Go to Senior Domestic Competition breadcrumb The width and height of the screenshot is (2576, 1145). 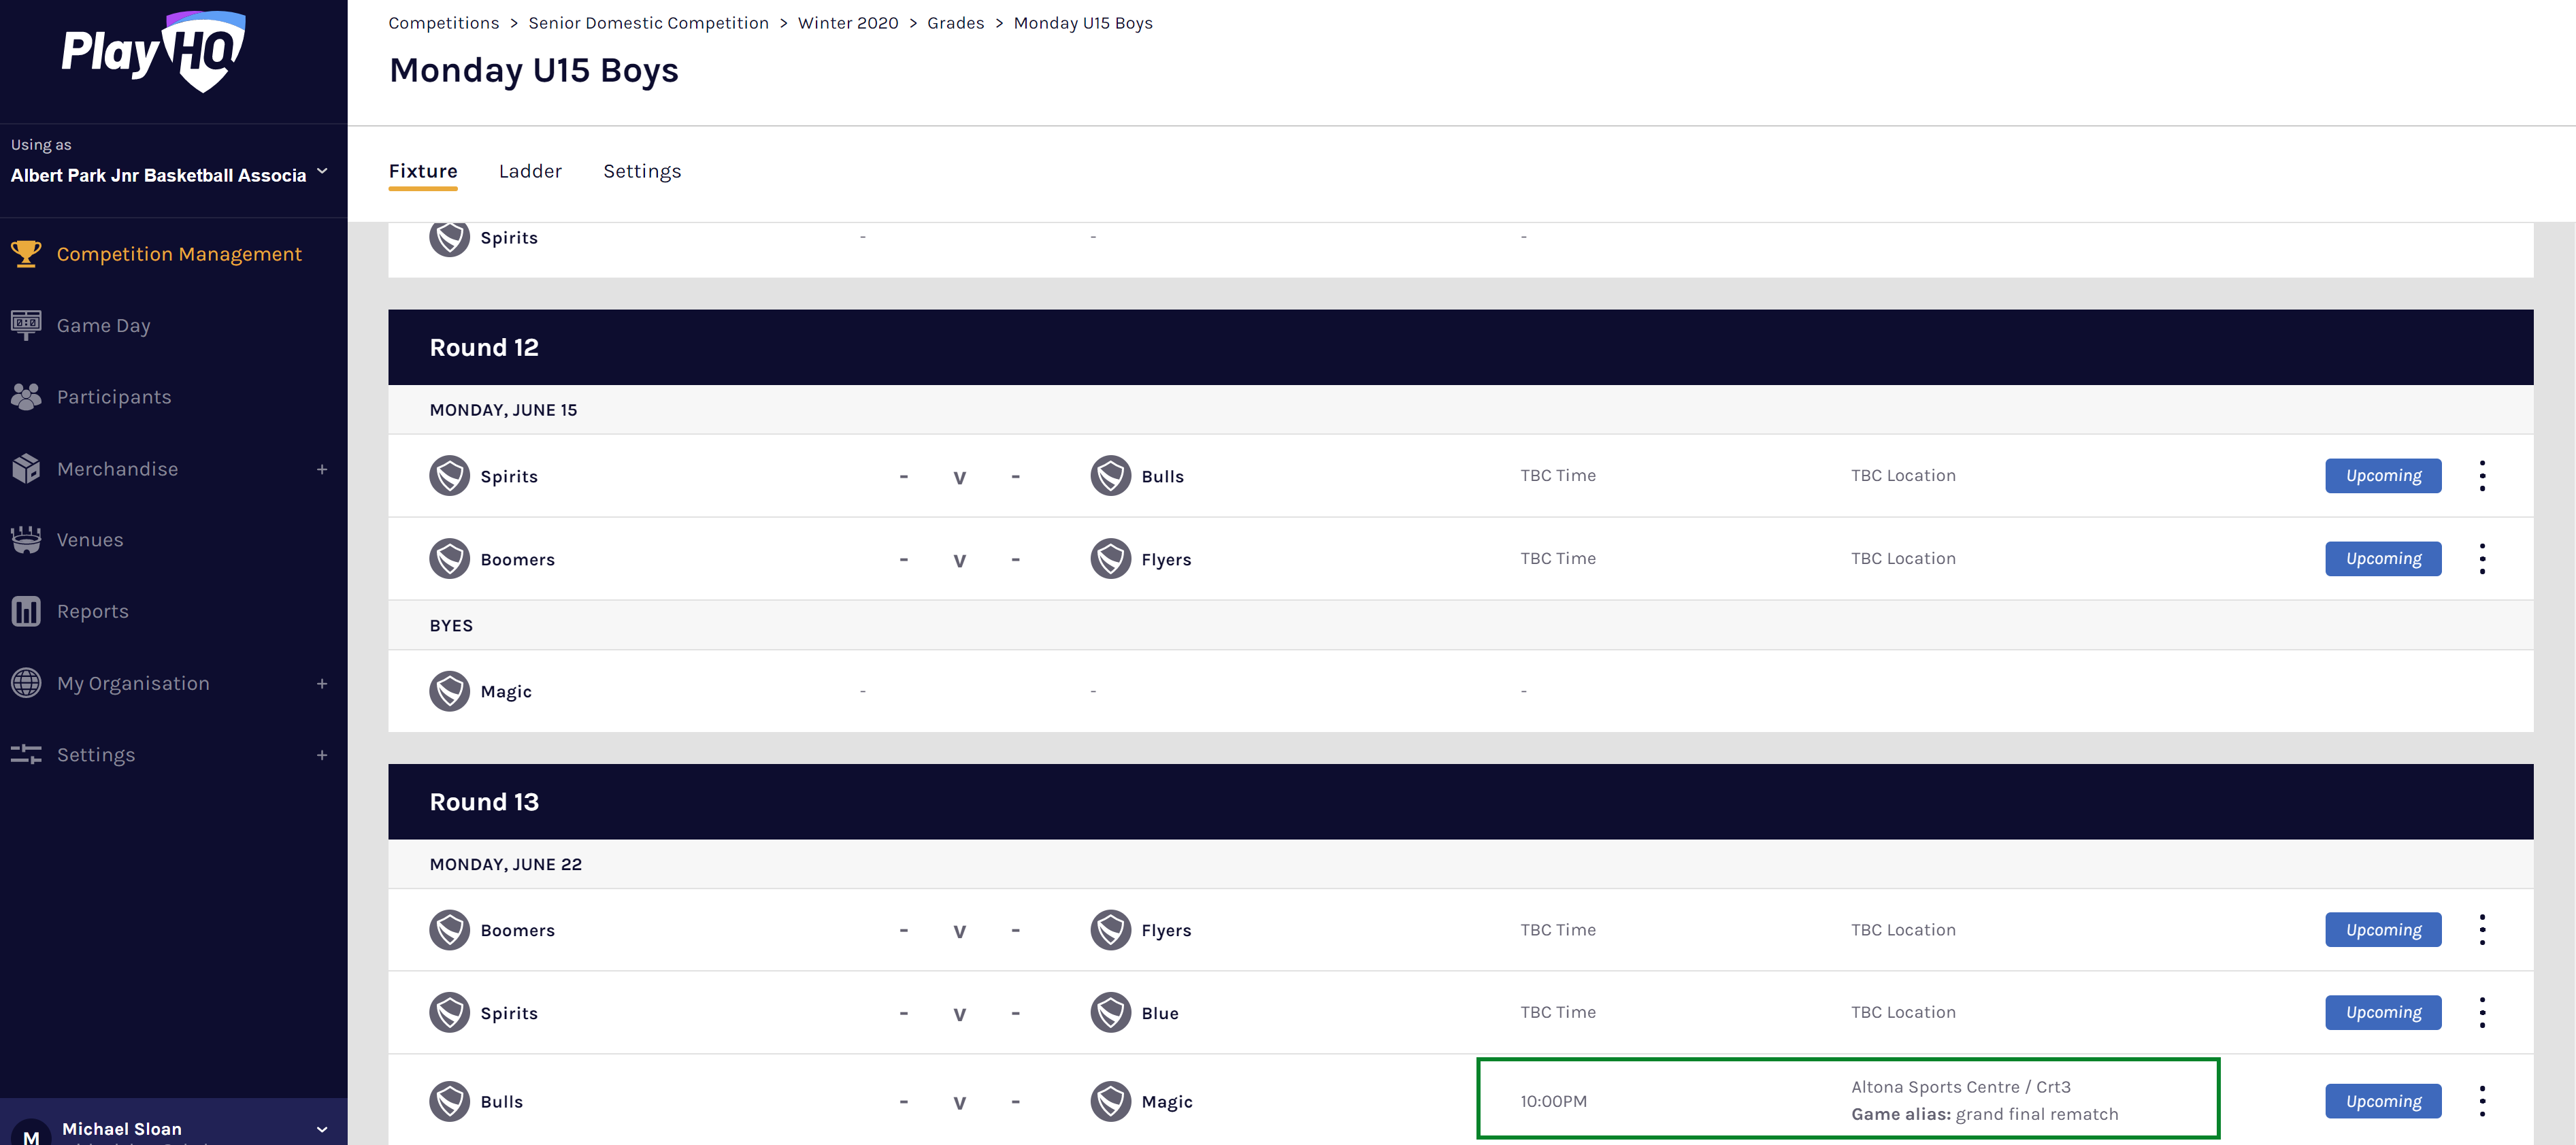coord(648,23)
